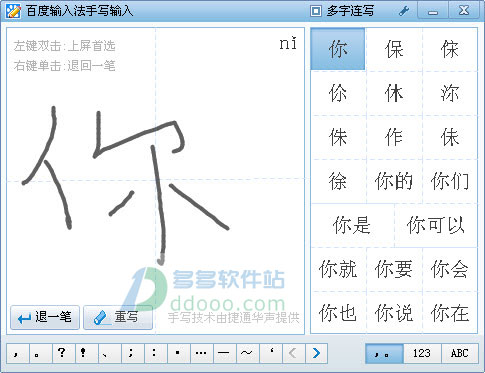Choose the phrase candidate 你们
The height and width of the screenshot is (373, 485).
(x=450, y=181)
